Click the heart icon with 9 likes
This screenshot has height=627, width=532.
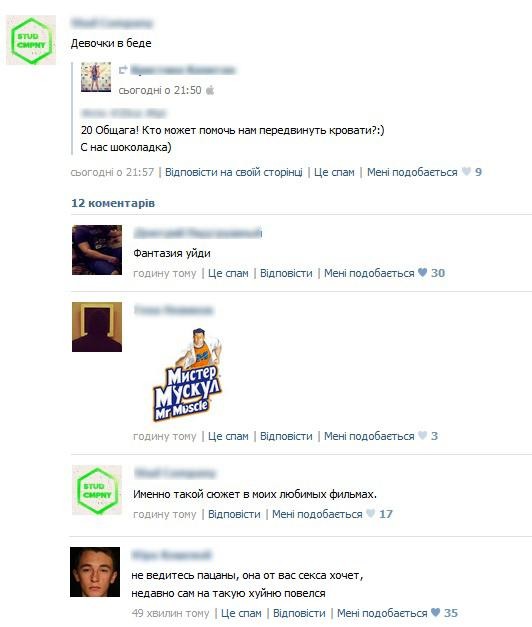point(466,172)
